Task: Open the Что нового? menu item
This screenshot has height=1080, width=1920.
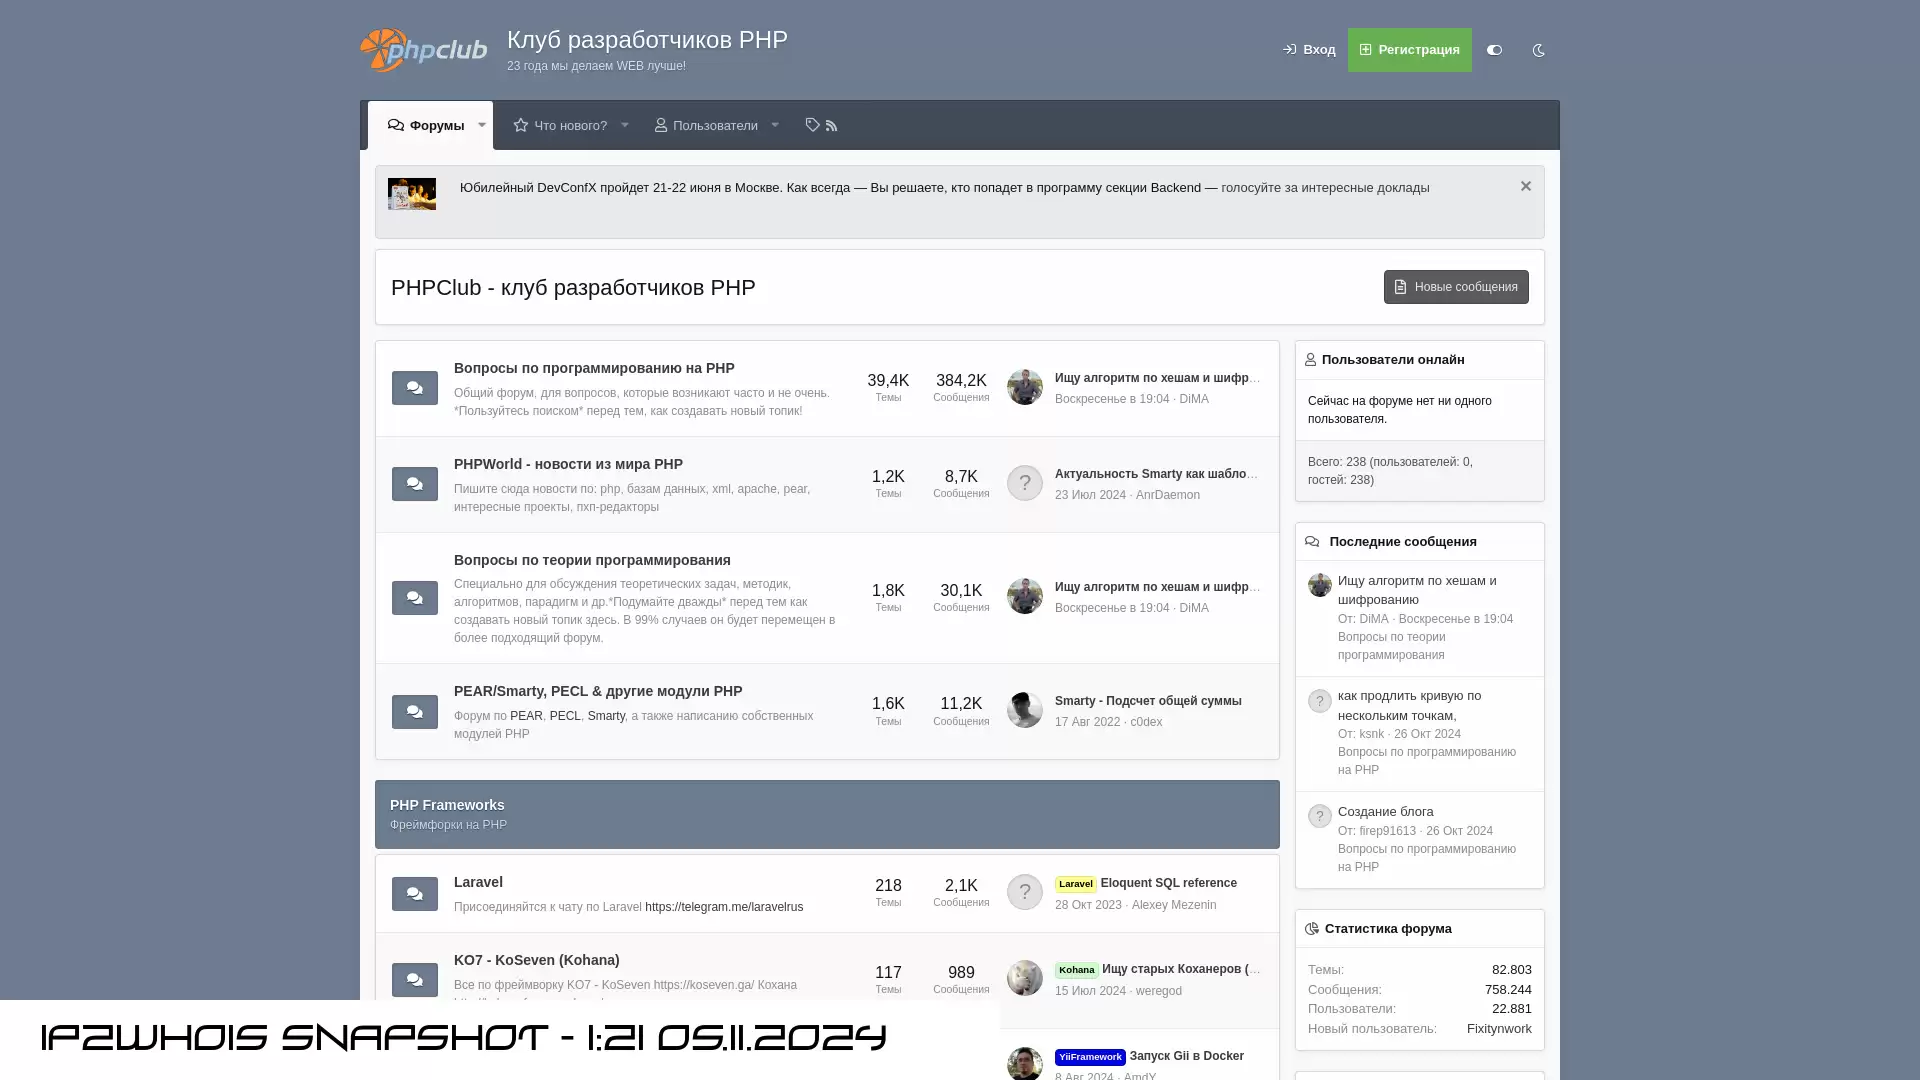Action: pyautogui.click(x=560, y=125)
